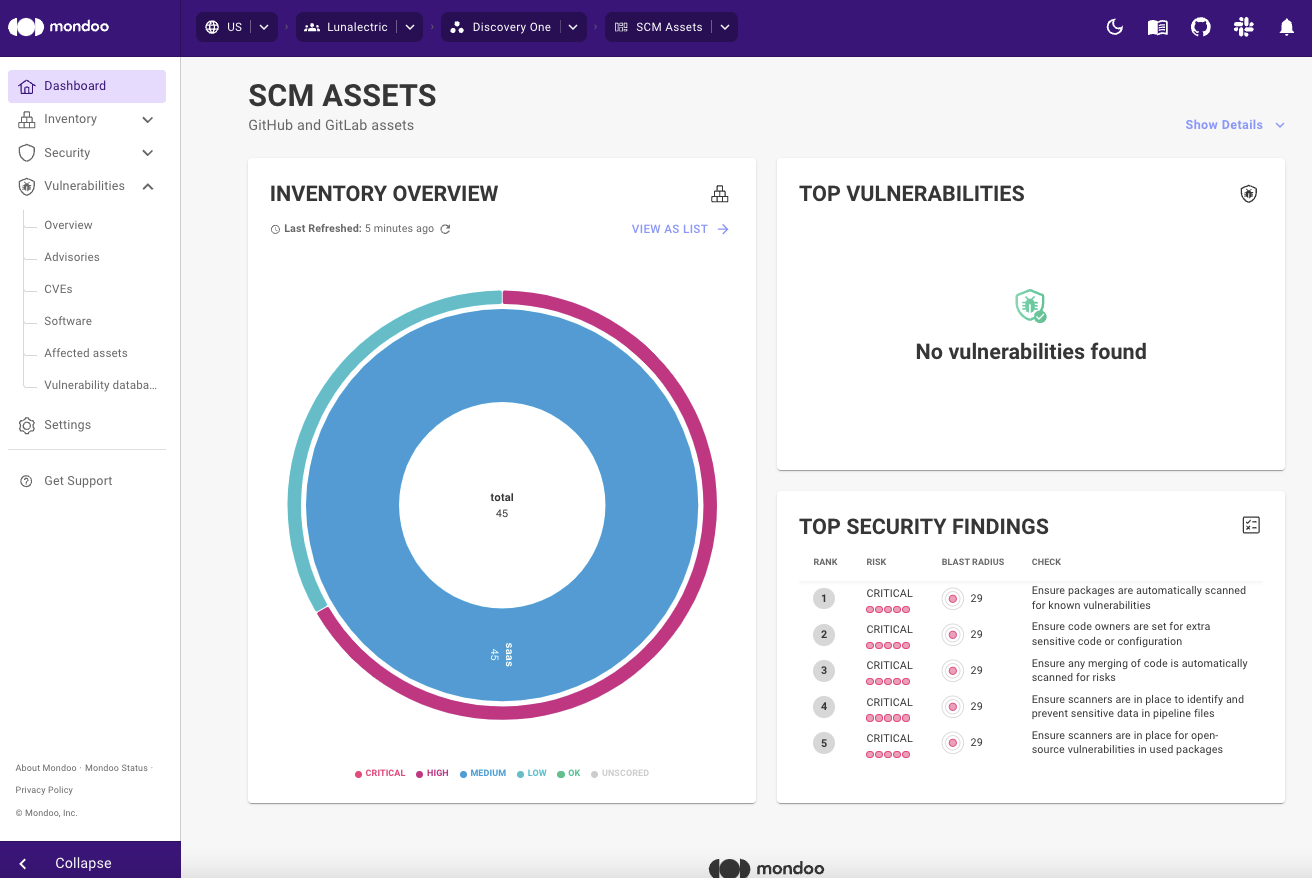1312x878 pixels.
Task: Click the Get Support question icon
Action: 27,481
